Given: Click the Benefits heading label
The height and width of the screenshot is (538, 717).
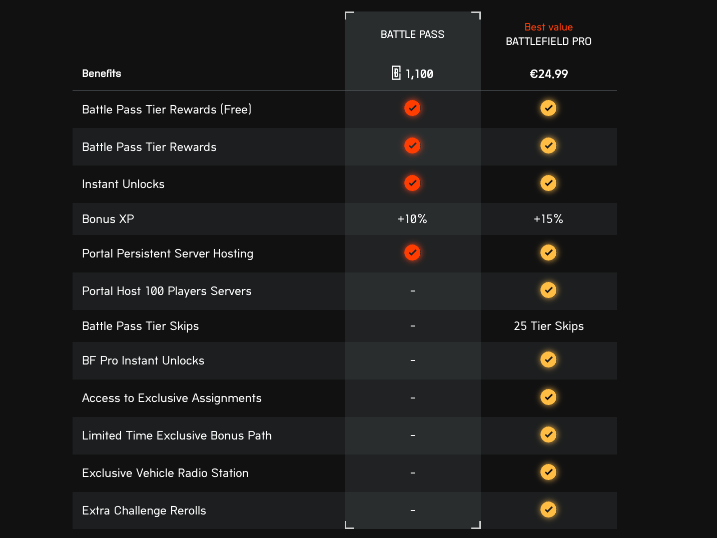Looking at the screenshot, I should [x=101, y=73].
